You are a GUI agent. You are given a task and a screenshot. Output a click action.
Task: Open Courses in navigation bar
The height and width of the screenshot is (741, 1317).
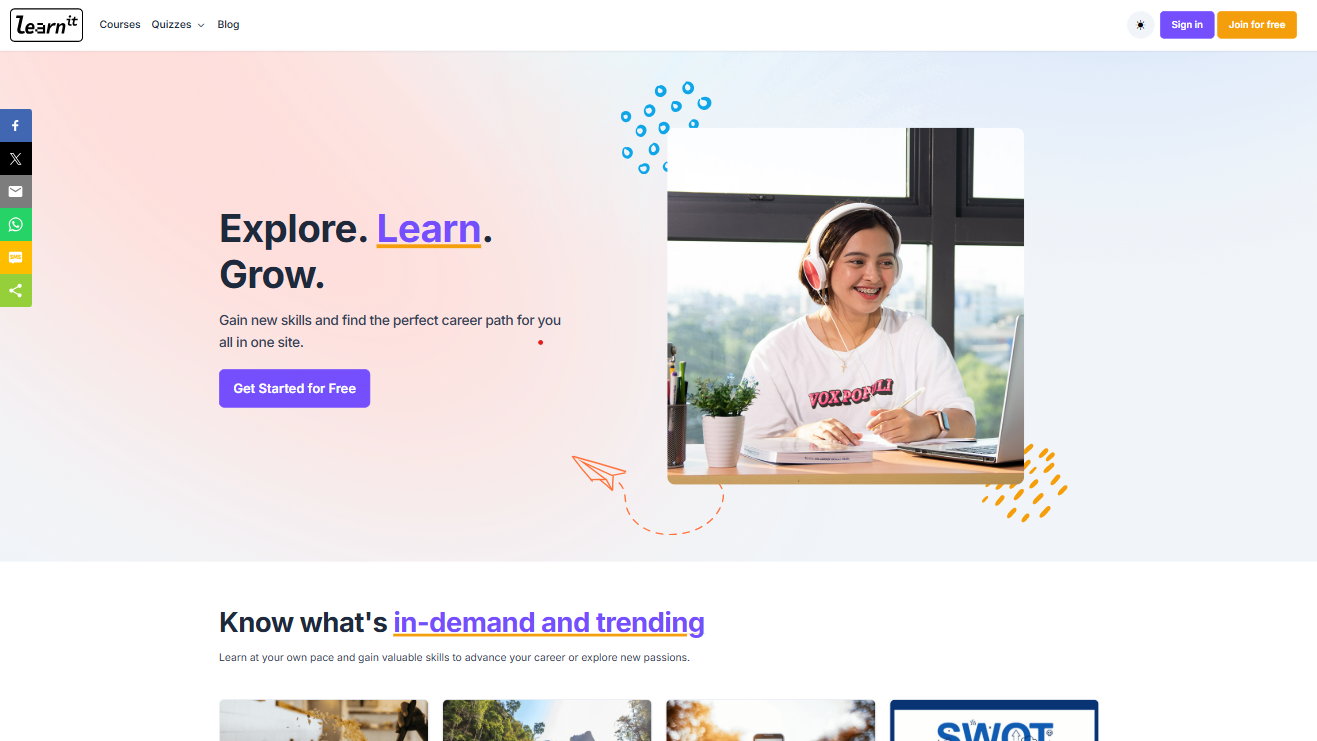pos(120,25)
